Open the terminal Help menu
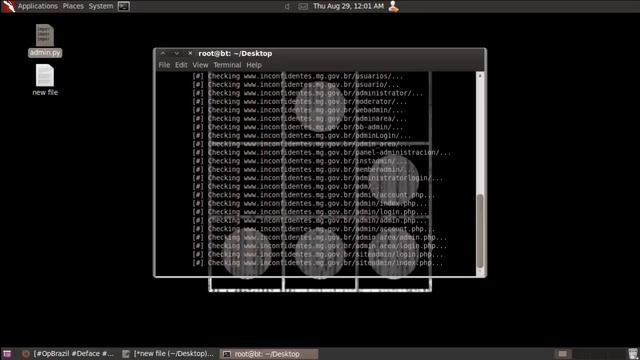 254,65
